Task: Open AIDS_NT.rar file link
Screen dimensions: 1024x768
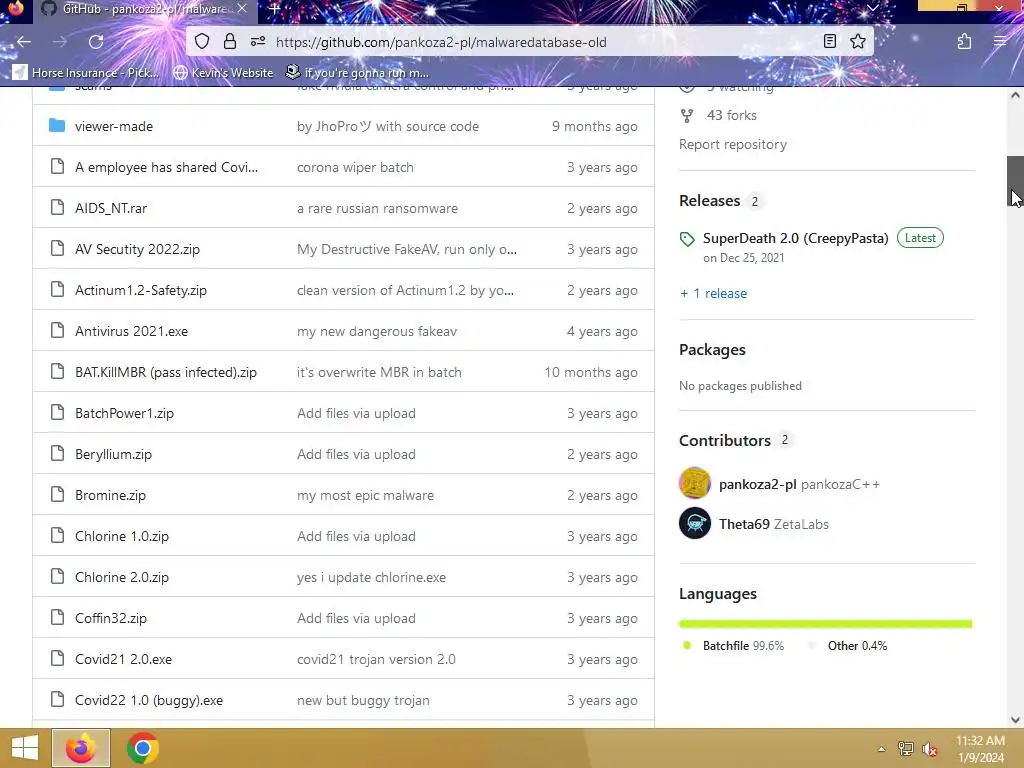Action: pos(111,208)
